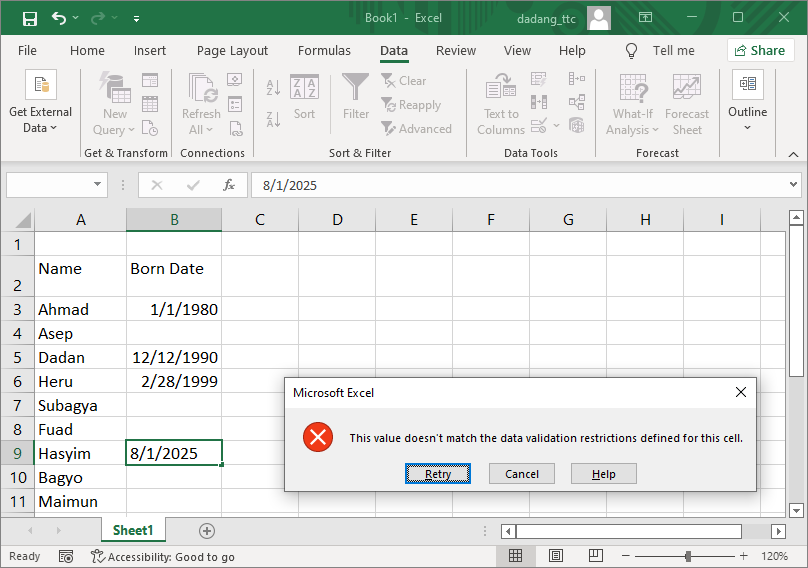Image resolution: width=808 pixels, height=568 pixels.
Task: Open the Formulas ribbon tab
Action: 324,51
